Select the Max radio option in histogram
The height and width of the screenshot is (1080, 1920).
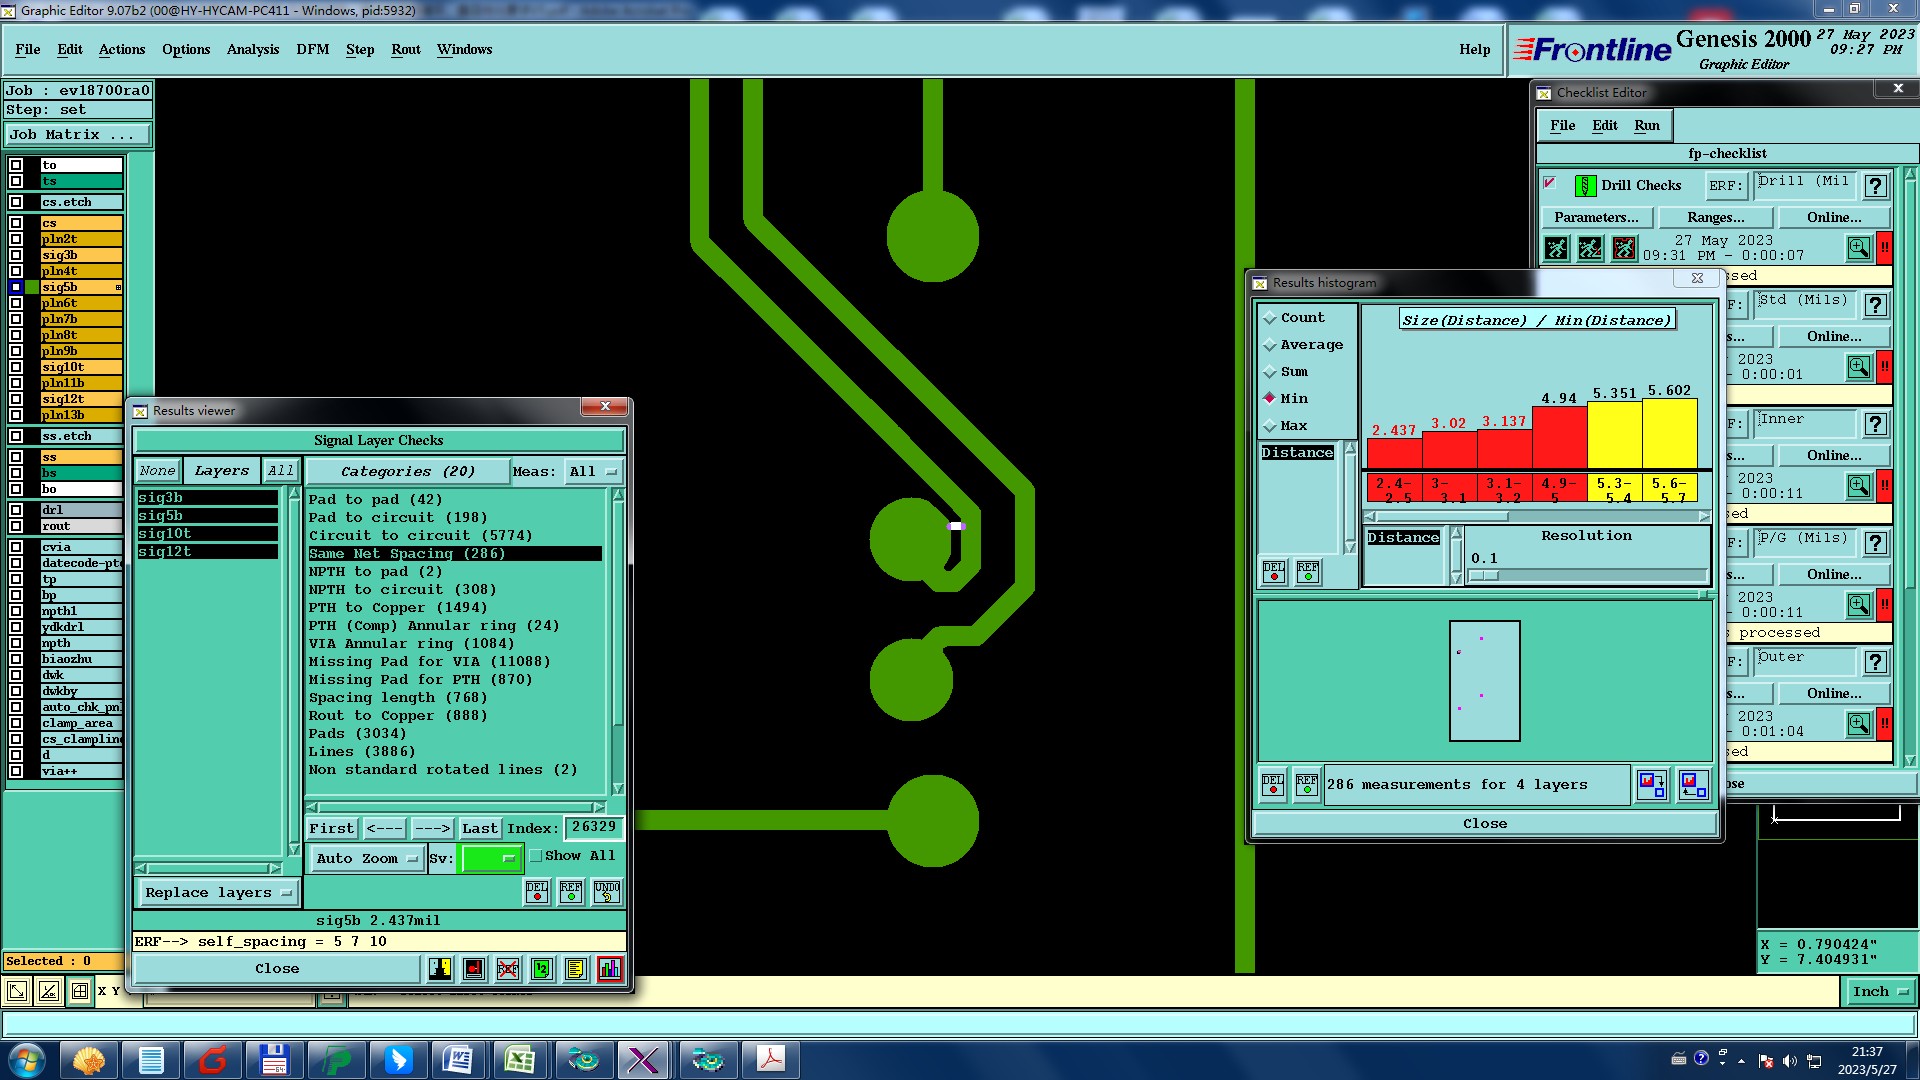pyautogui.click(x=1270, y=426)
